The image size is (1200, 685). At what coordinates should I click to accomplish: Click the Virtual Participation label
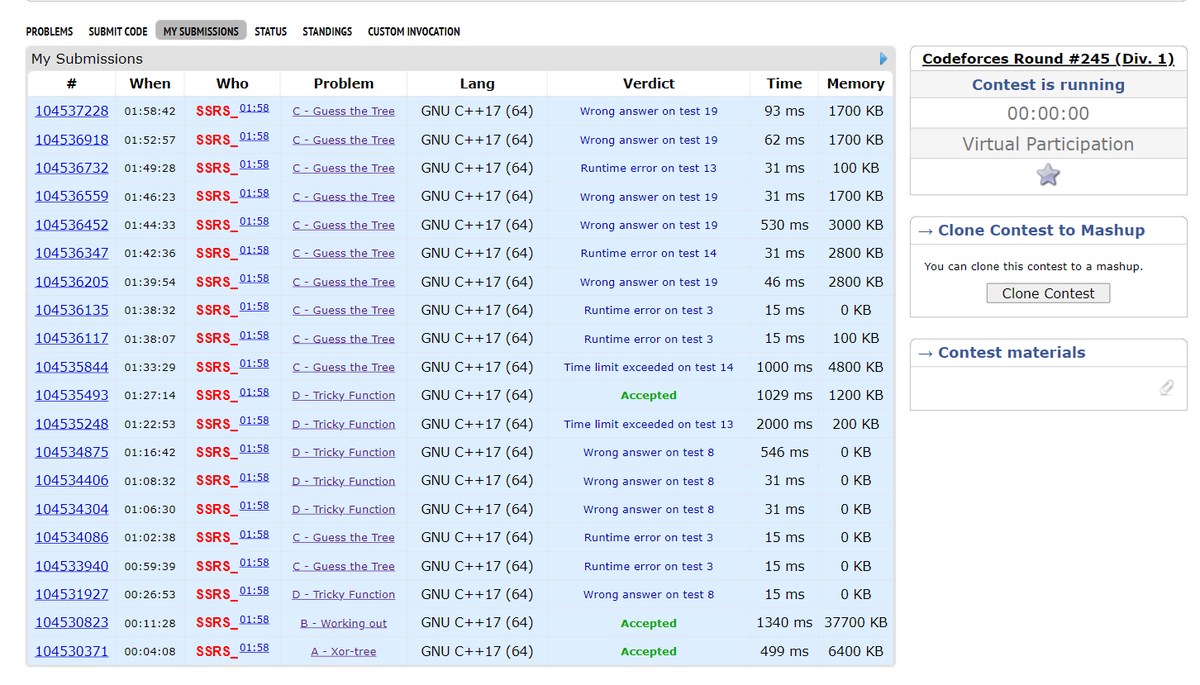1048,144
